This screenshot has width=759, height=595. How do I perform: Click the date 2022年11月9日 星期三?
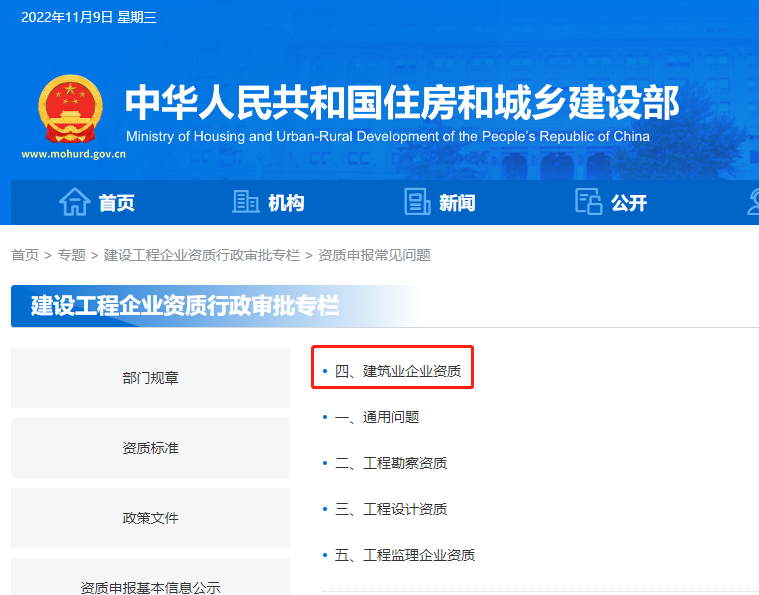tap(89, 17)
